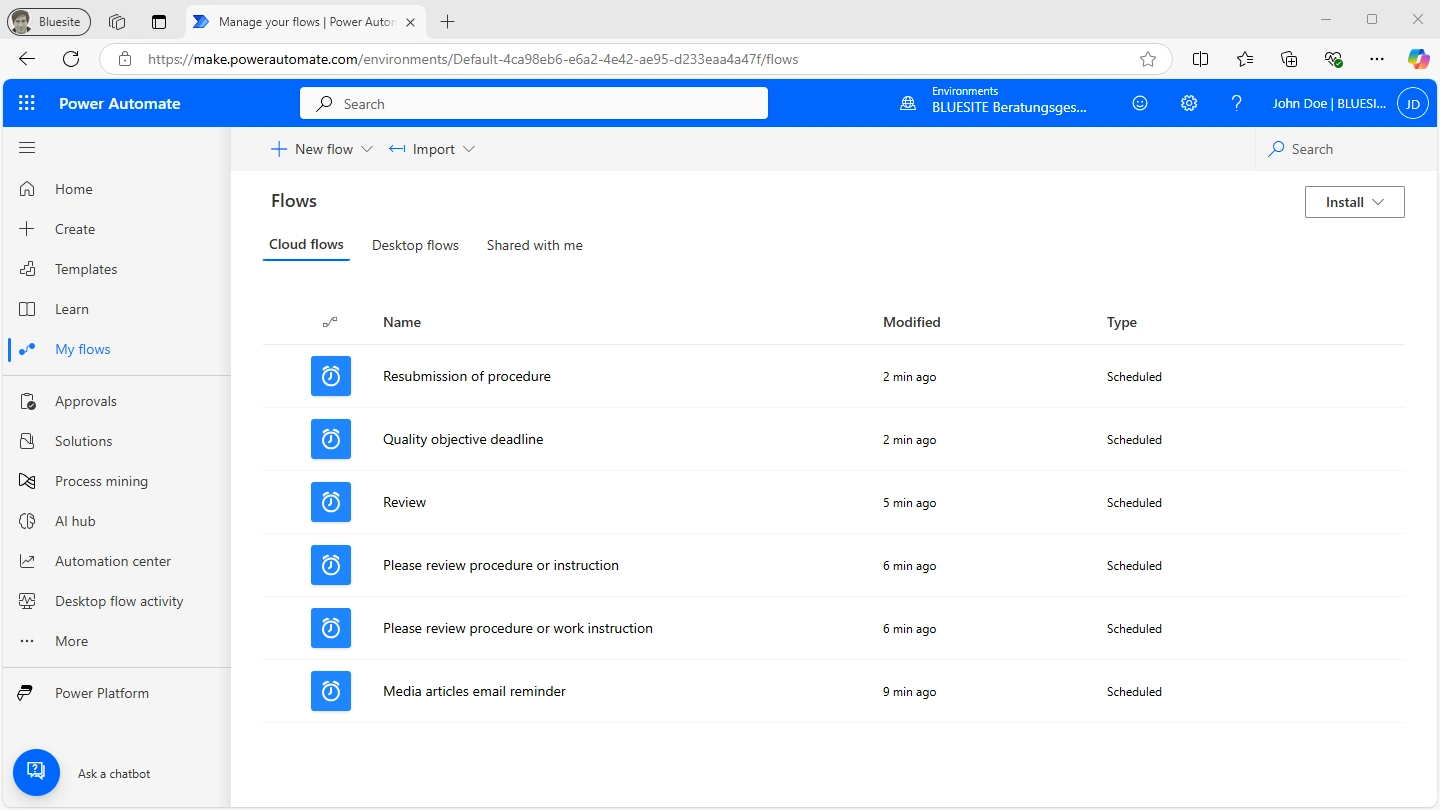Open the Settings gear icon

pos(1188,103)
